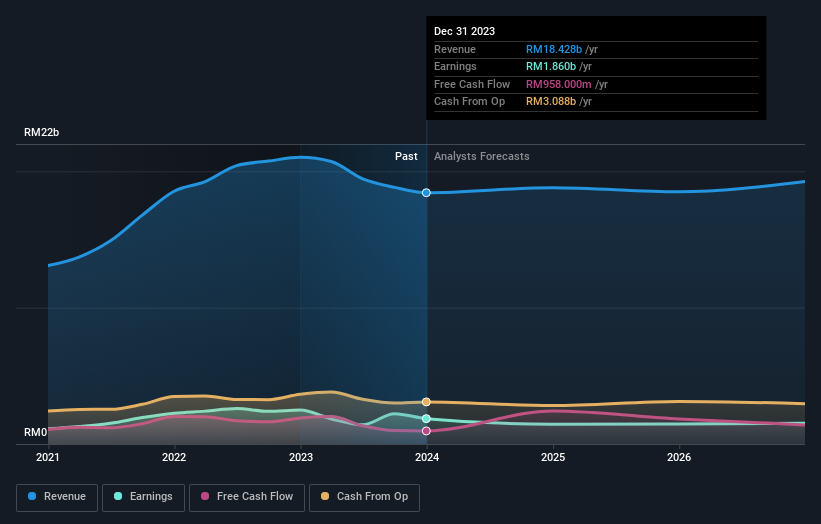
Task: Select the Free Cash Flow marker at 2024
Action: [426, 431]
